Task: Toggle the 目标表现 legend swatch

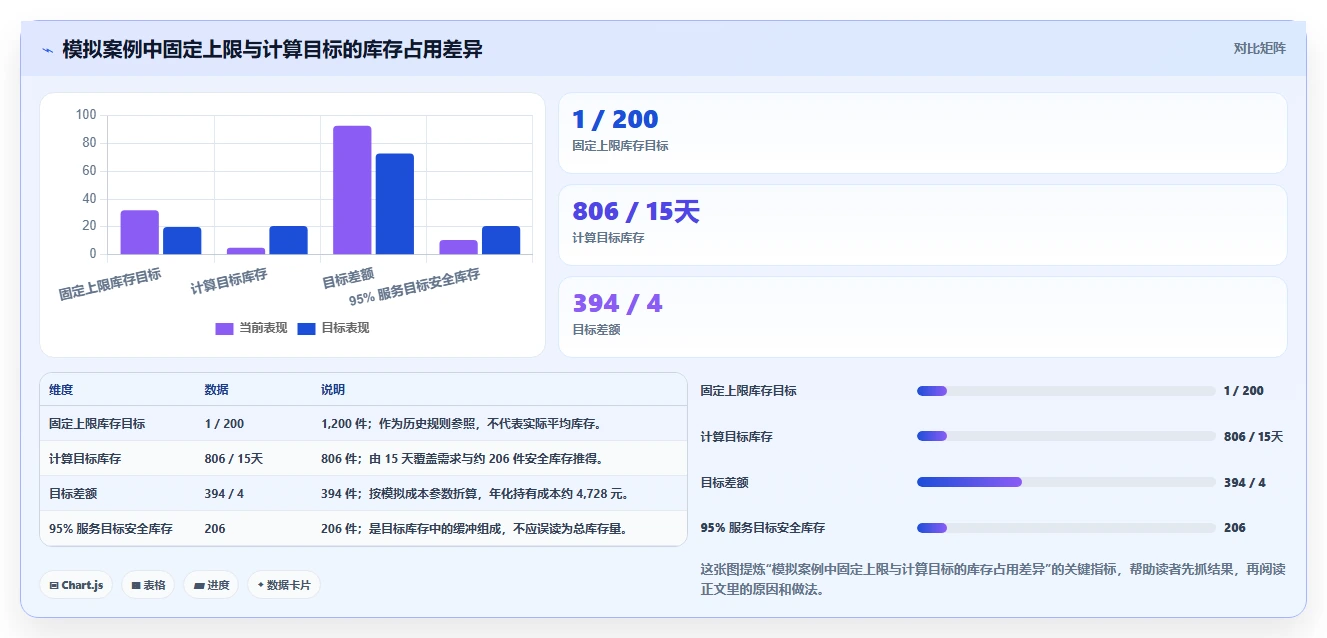Action: (307, 328)
